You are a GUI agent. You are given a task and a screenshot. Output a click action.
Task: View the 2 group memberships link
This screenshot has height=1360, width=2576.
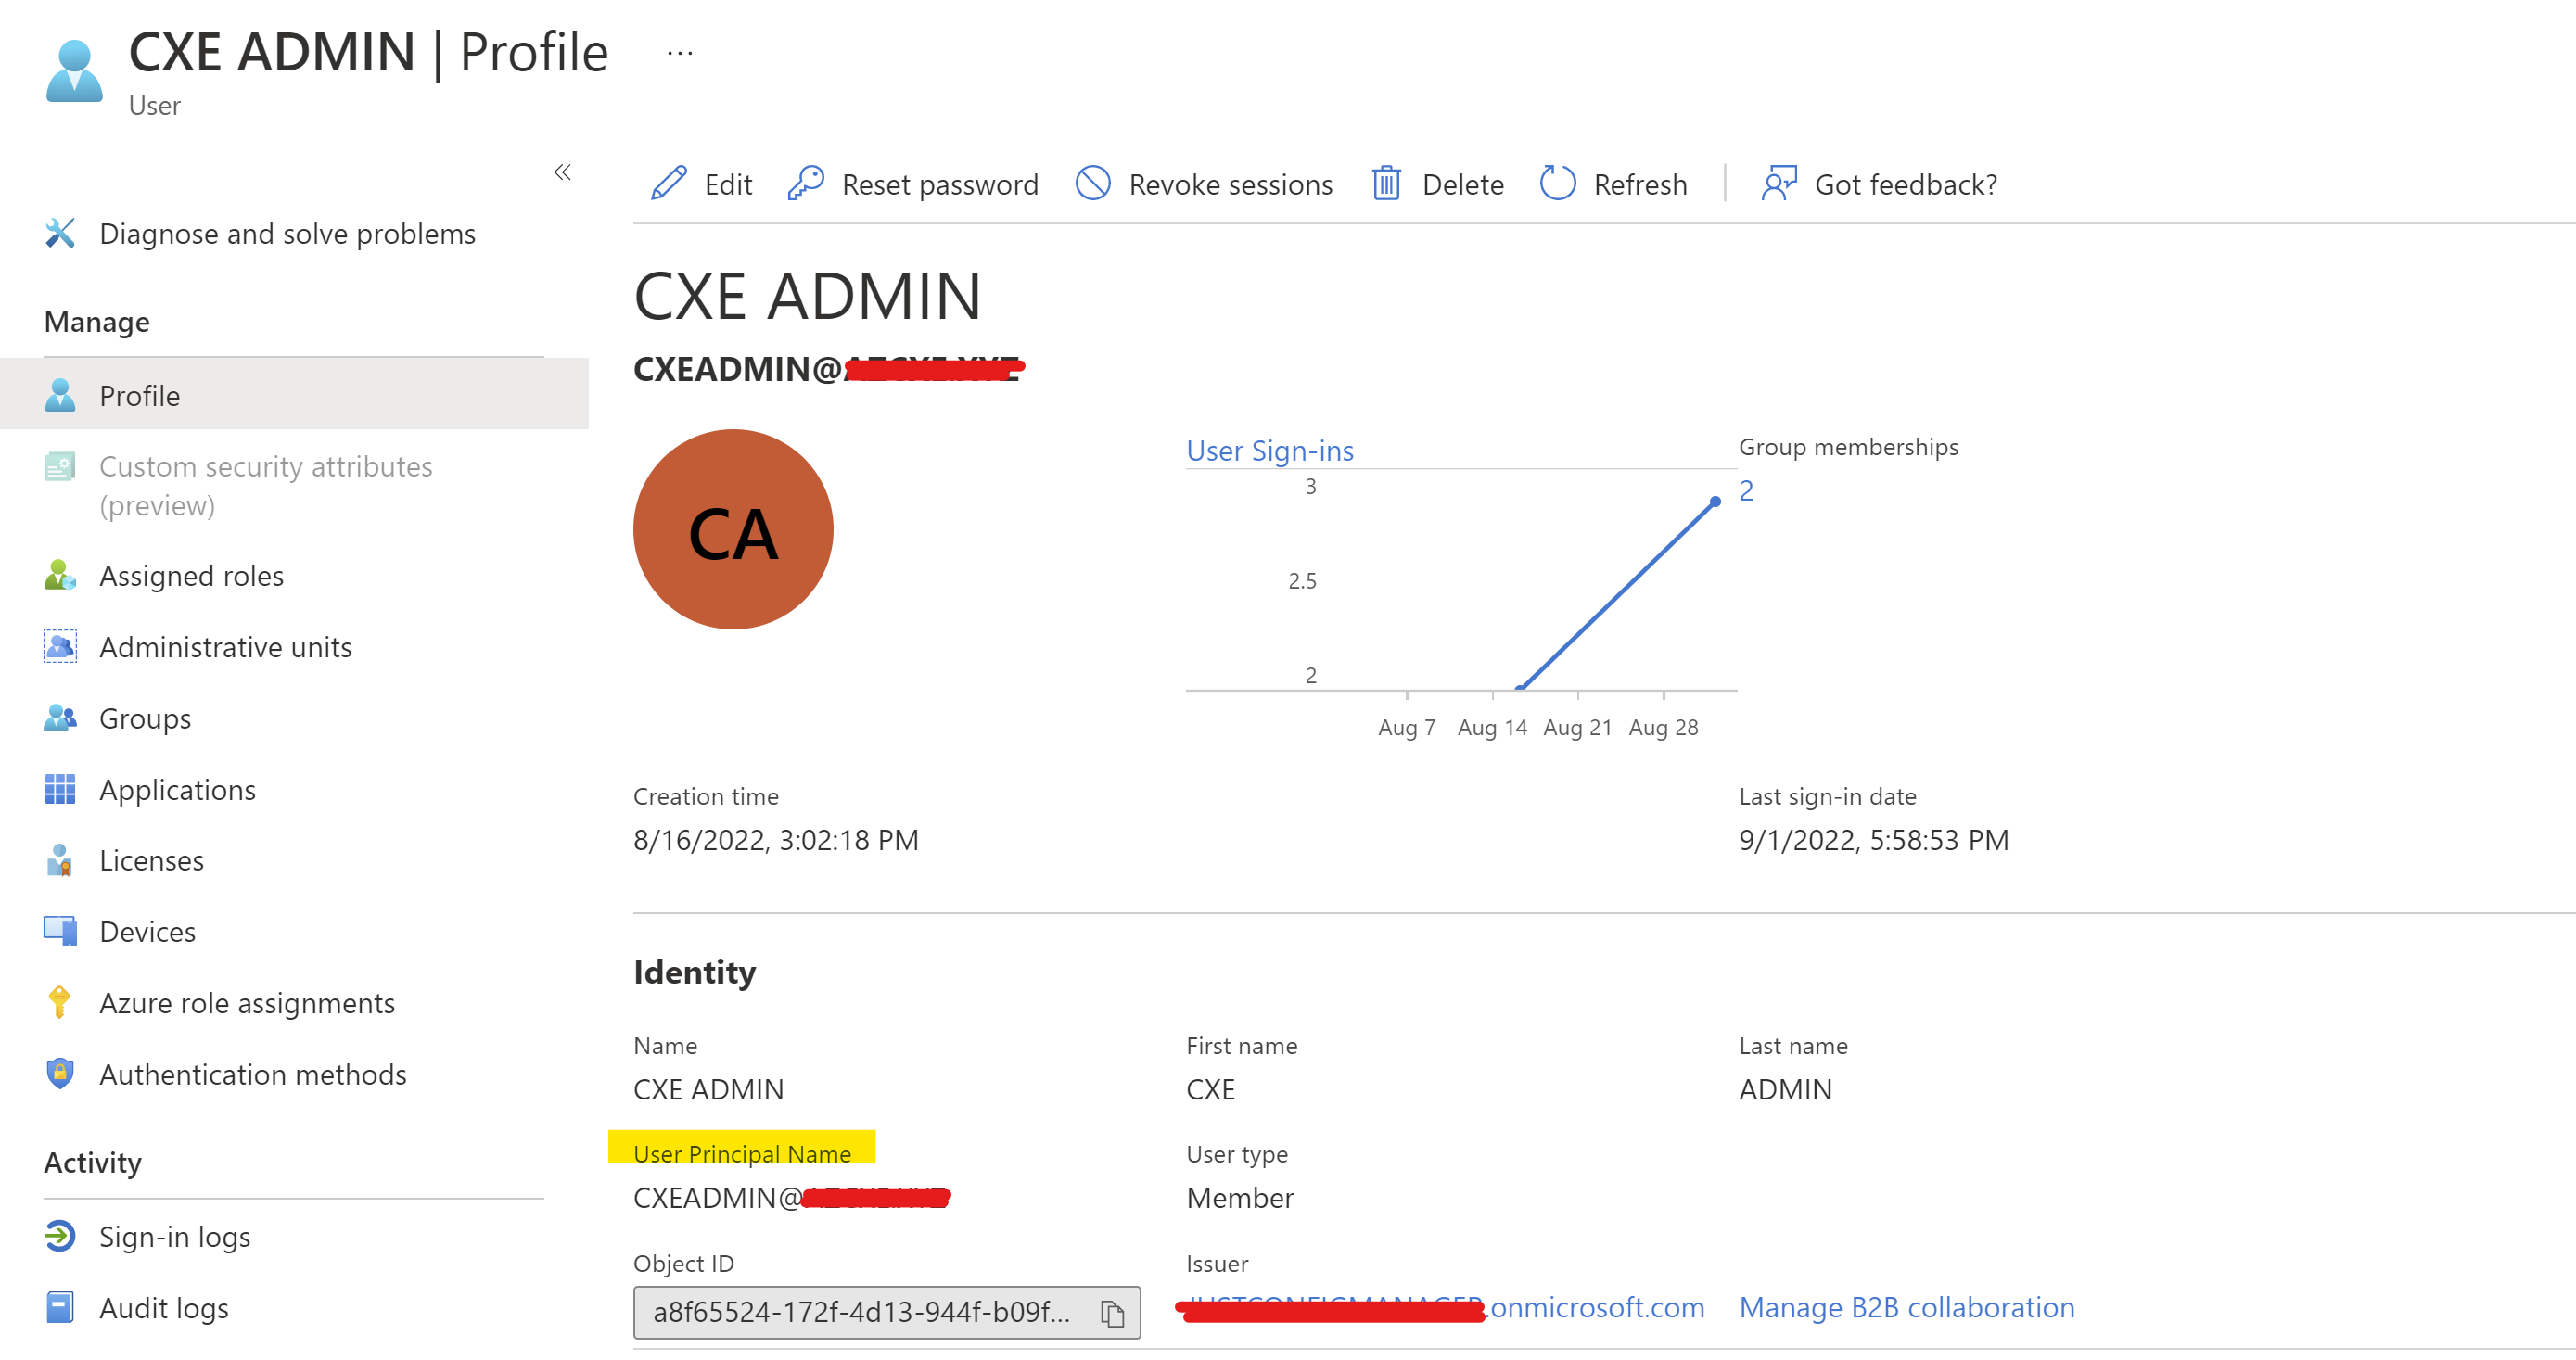[1746, 490]
